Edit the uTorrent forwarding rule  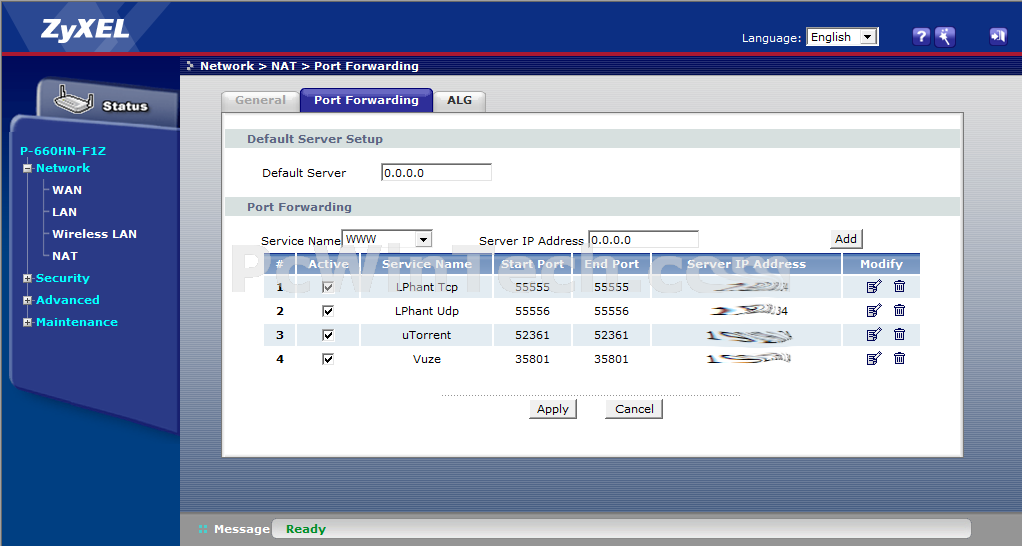click(874, 335)
